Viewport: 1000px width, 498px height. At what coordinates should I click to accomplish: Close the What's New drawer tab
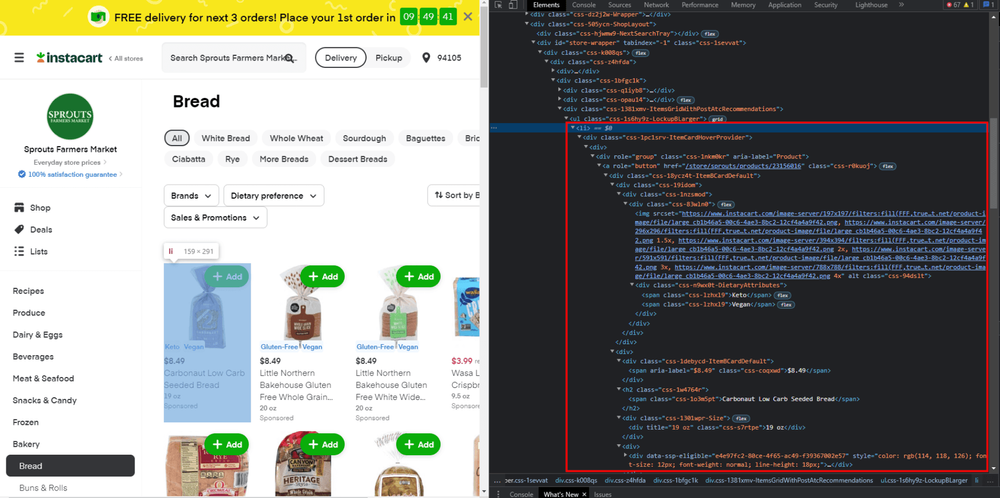[584, 494]
